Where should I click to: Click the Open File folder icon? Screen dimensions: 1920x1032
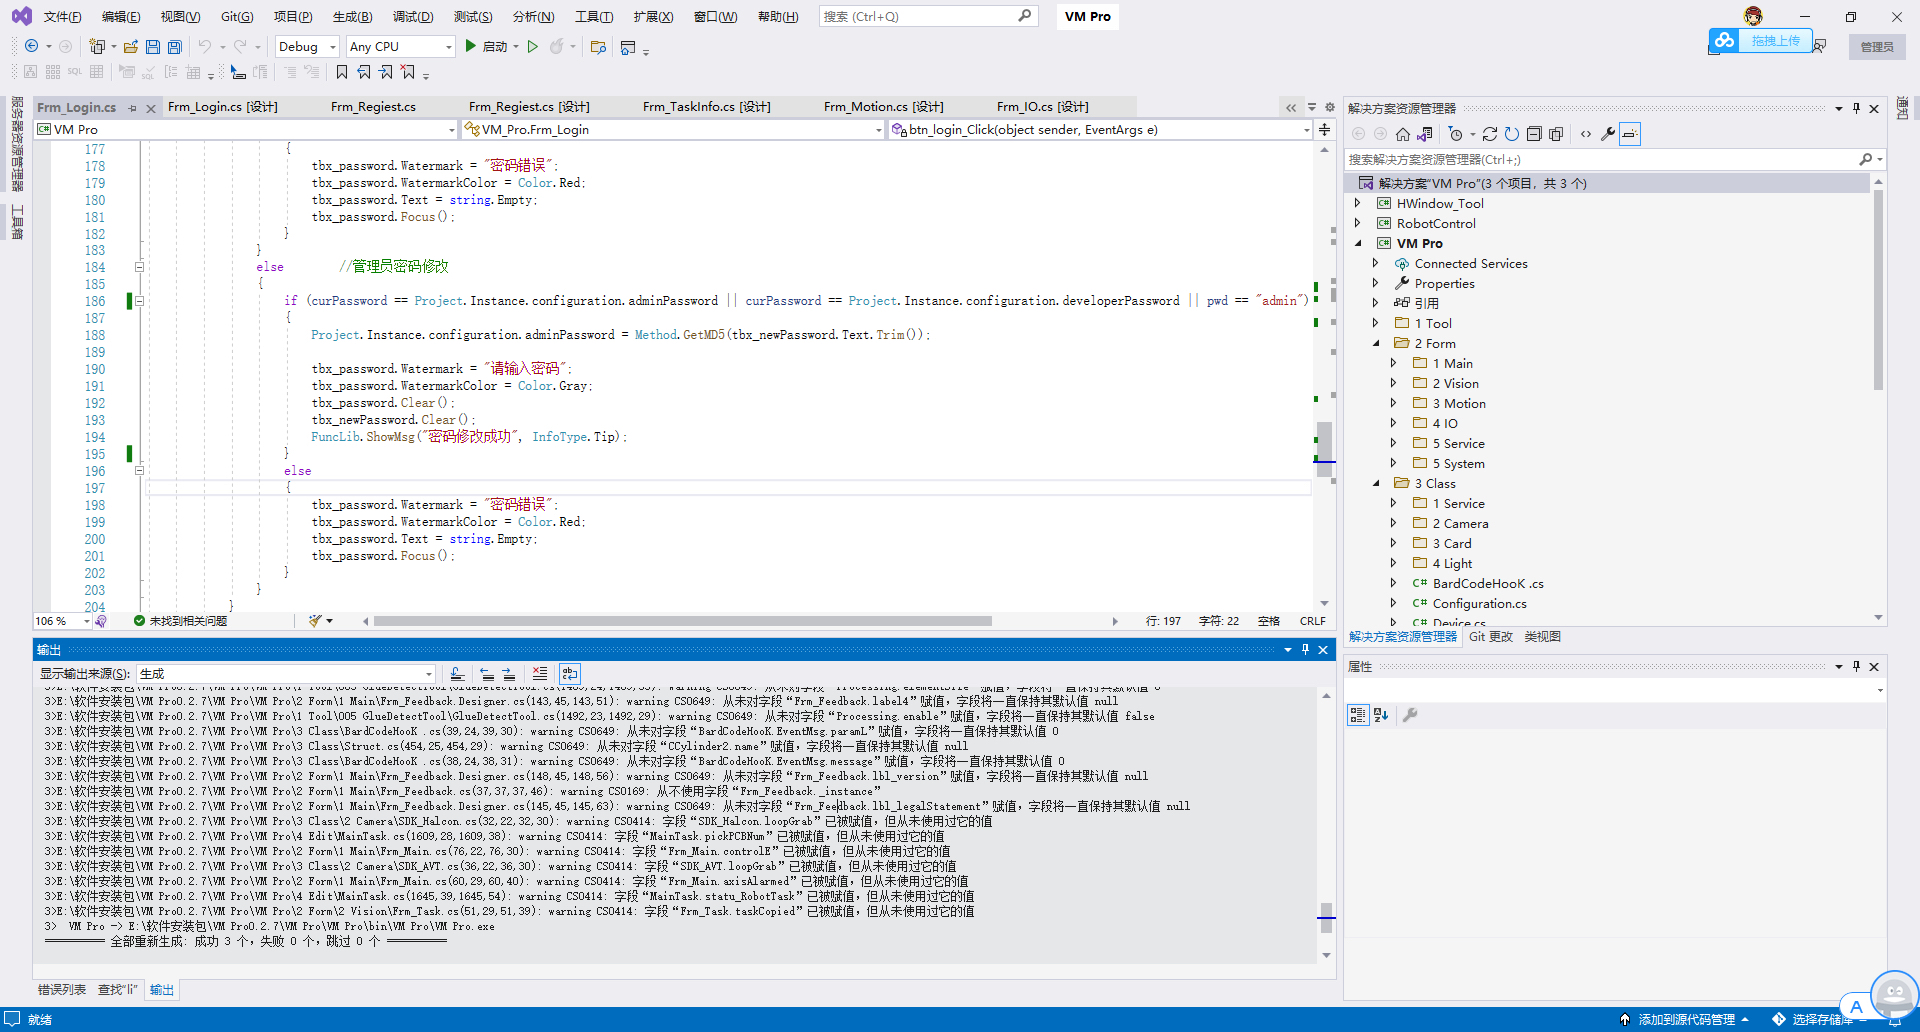pos(131,47)
